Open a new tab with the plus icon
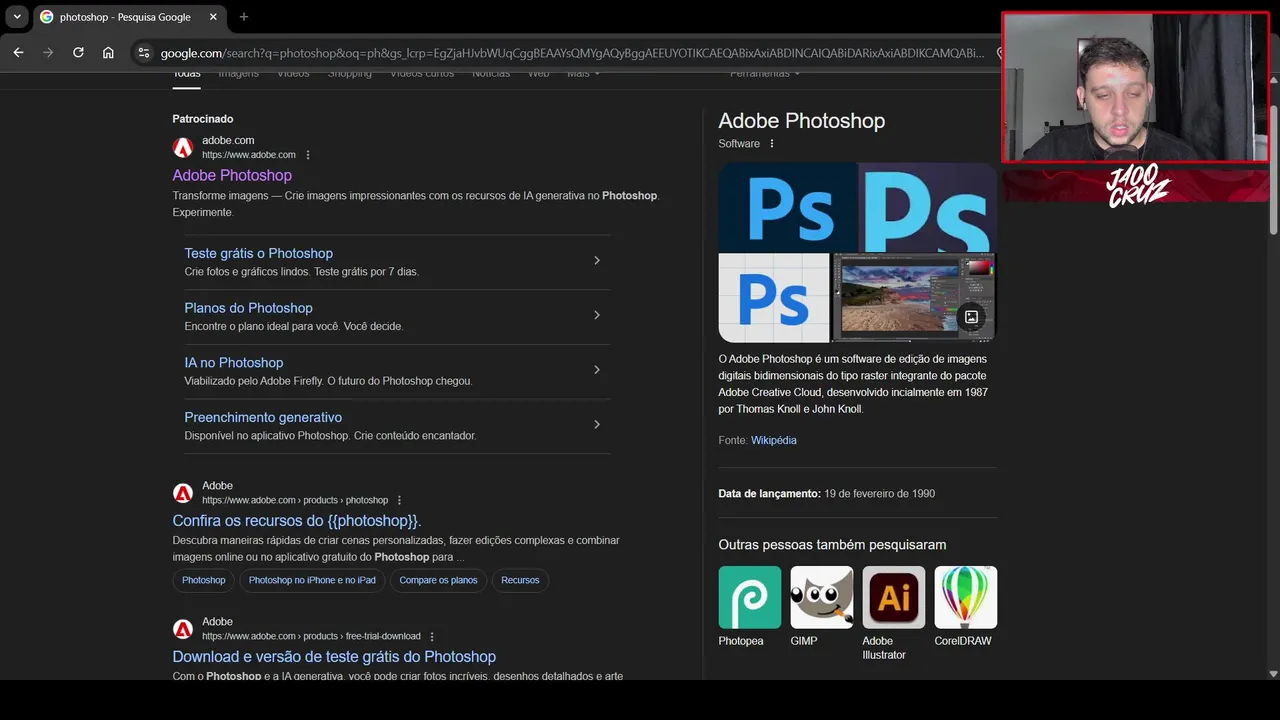This screenshot has height=720, width=1280. (x=244, y=17)
